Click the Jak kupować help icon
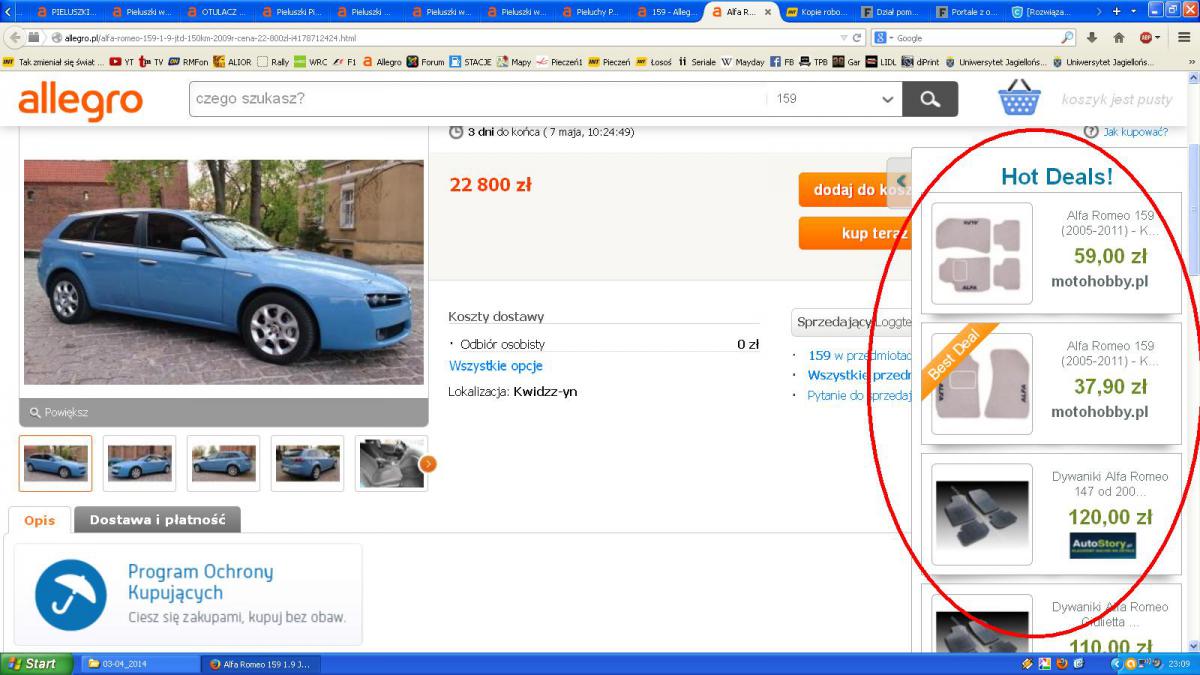1200x675 pixels. click(x=1090, y=131)
